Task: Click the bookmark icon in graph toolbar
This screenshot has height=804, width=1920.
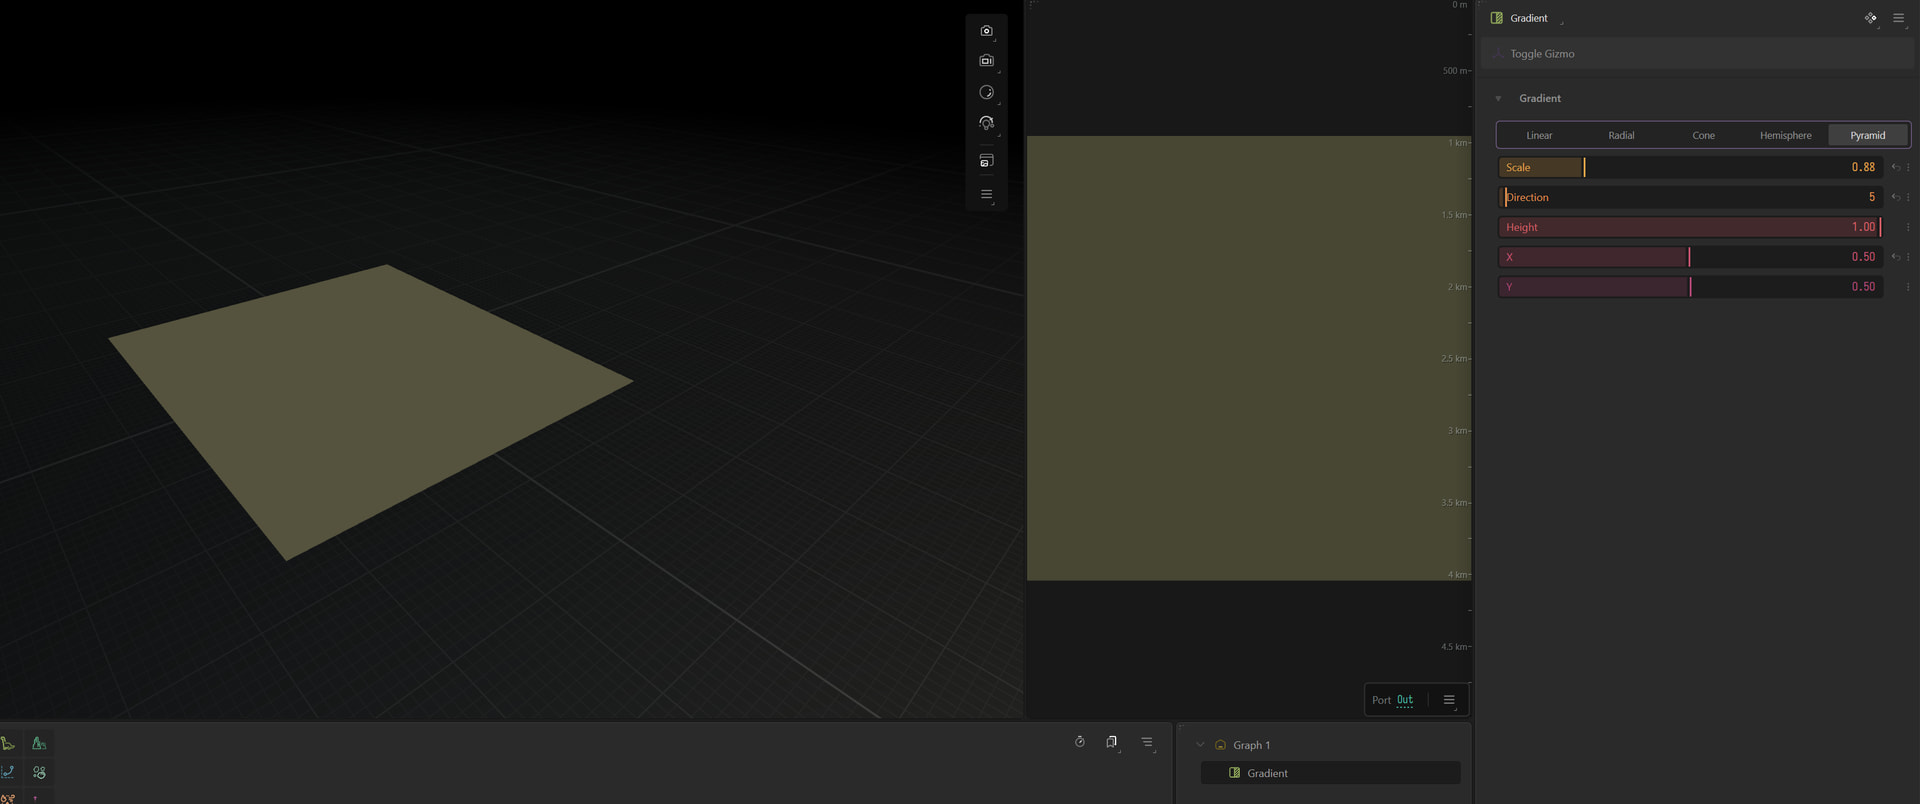Action: pos(1111,741)
